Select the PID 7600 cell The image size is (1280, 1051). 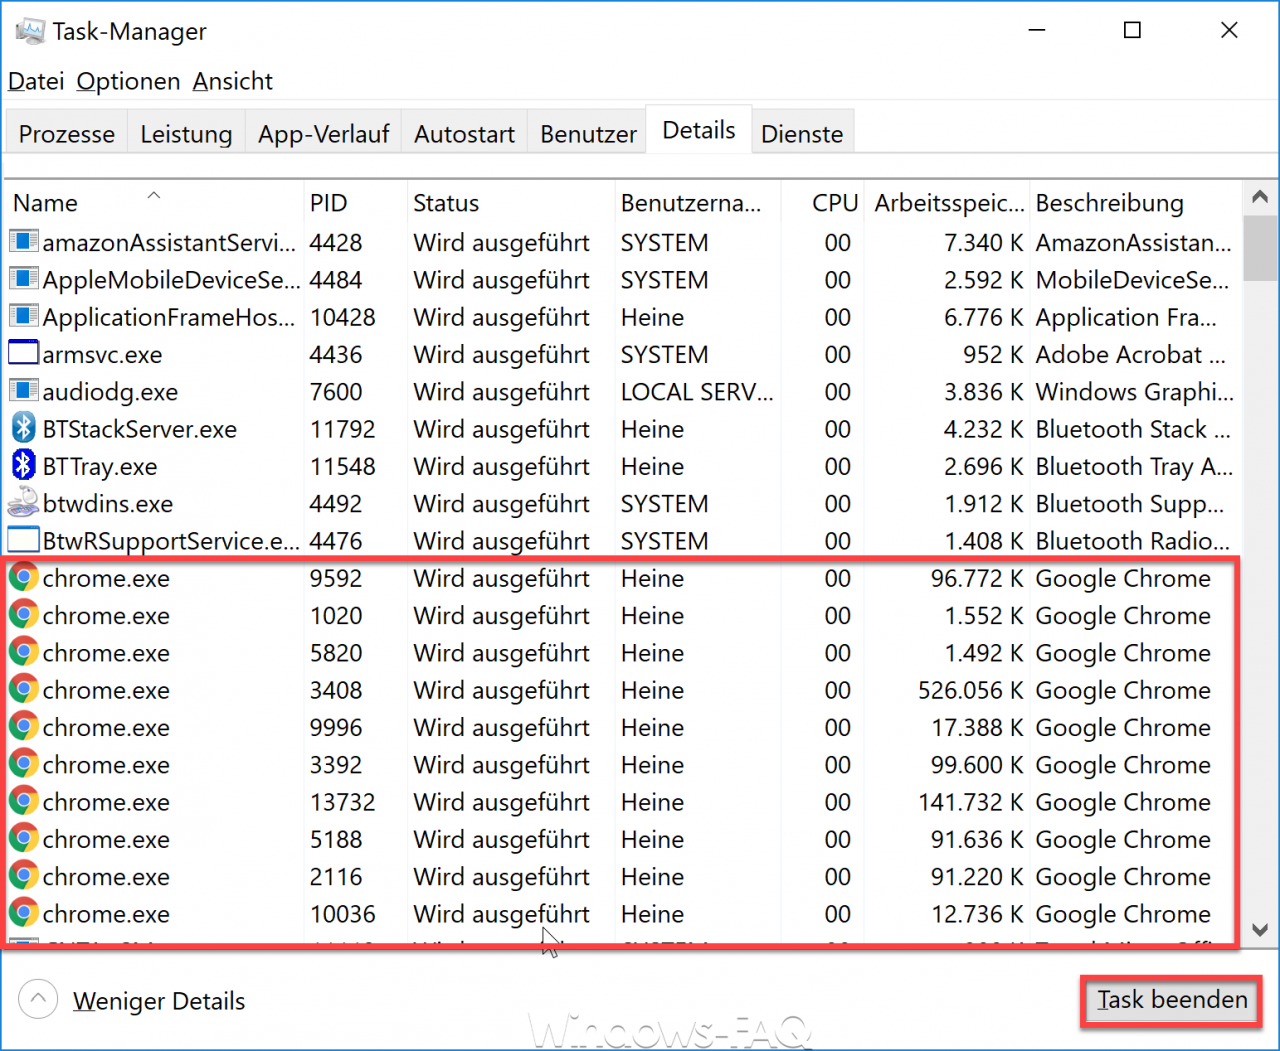pos(336,392)
